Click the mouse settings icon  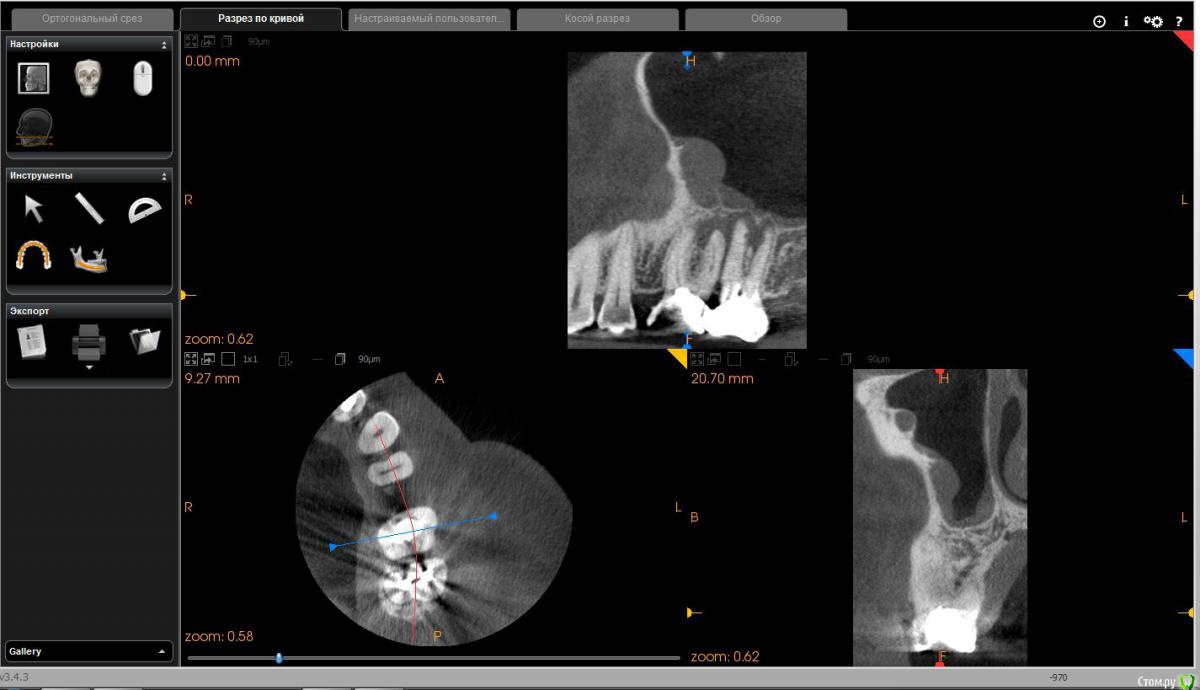tap(143, 78)
